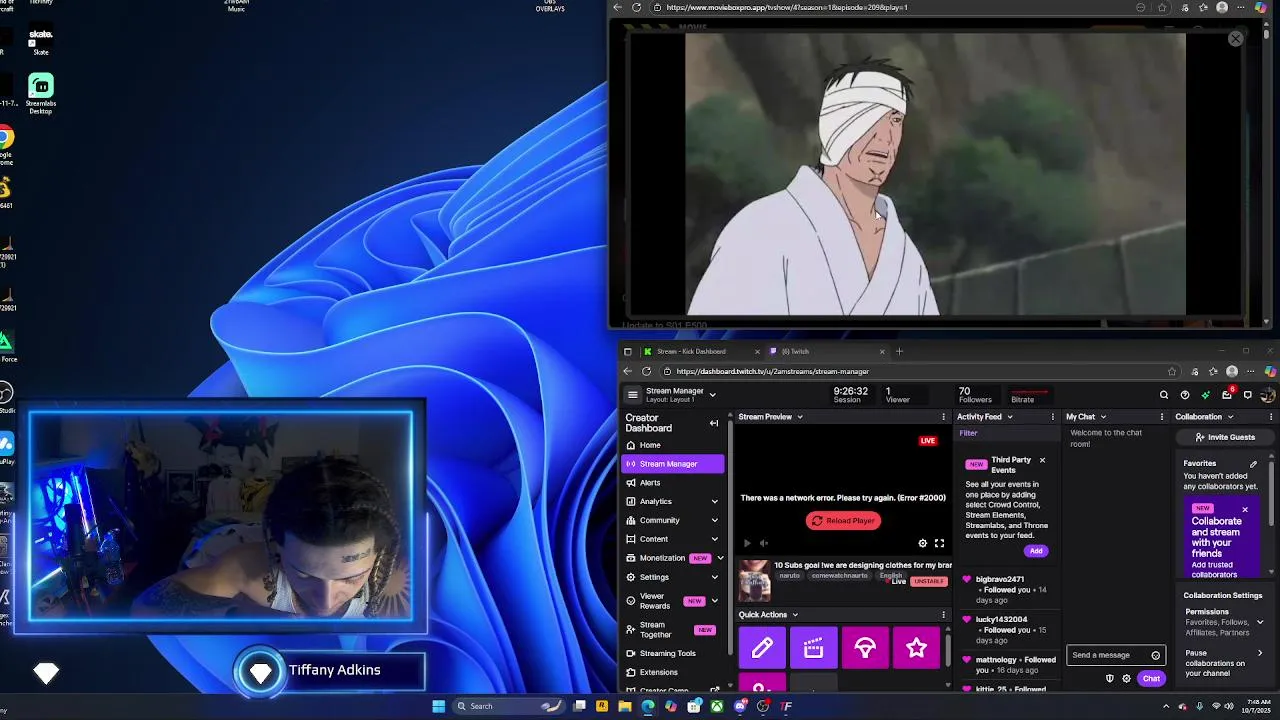Open Stream Preview panel options menu
Screen dimensions: 1280x720
[x=943, y=417]
